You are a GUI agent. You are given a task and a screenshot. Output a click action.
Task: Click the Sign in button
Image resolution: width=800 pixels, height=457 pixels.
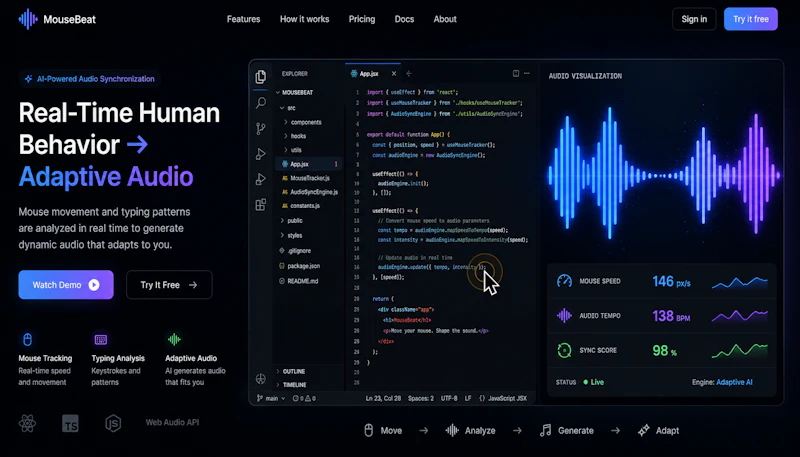tap(694, 19)
